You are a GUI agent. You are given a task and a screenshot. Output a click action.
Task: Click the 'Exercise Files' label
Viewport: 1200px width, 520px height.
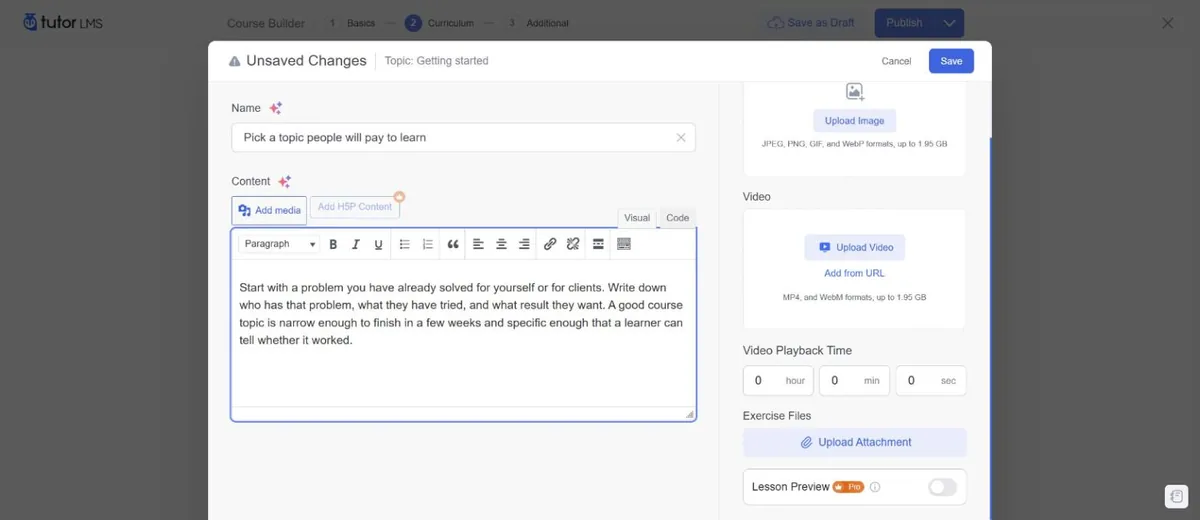tap(777, 416)
